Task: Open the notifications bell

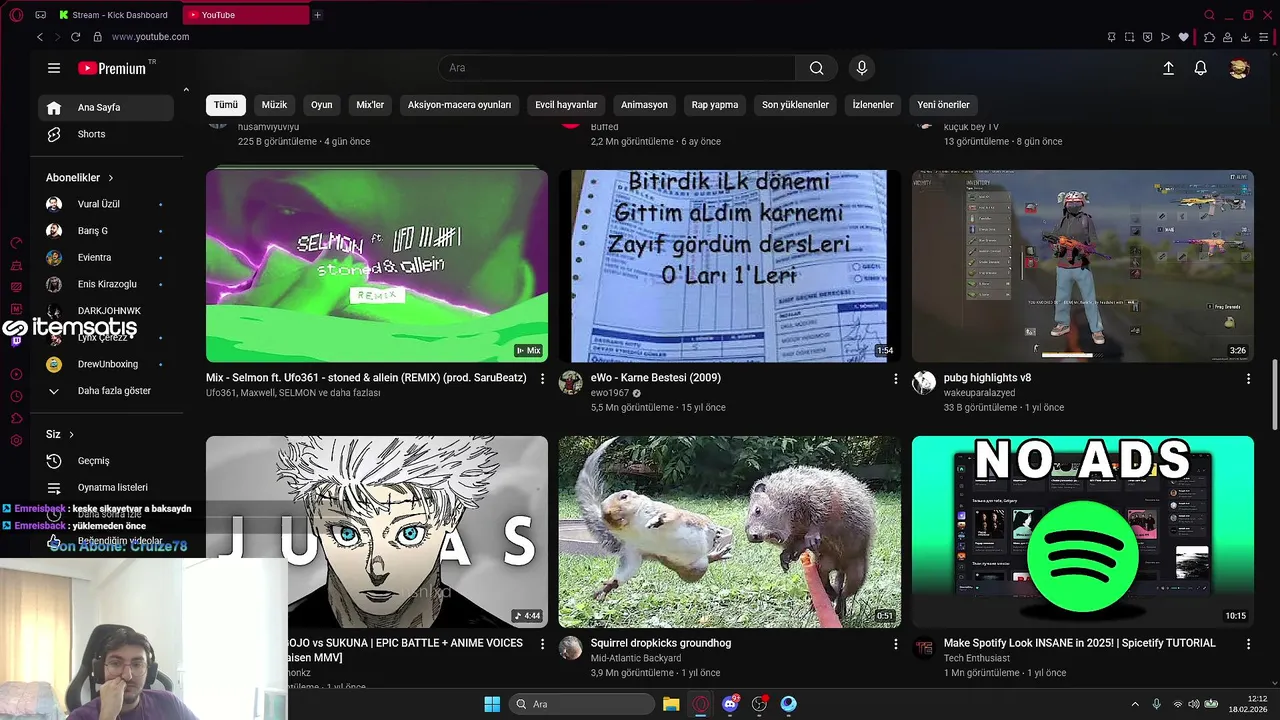Action: (x=1201, y=68)
